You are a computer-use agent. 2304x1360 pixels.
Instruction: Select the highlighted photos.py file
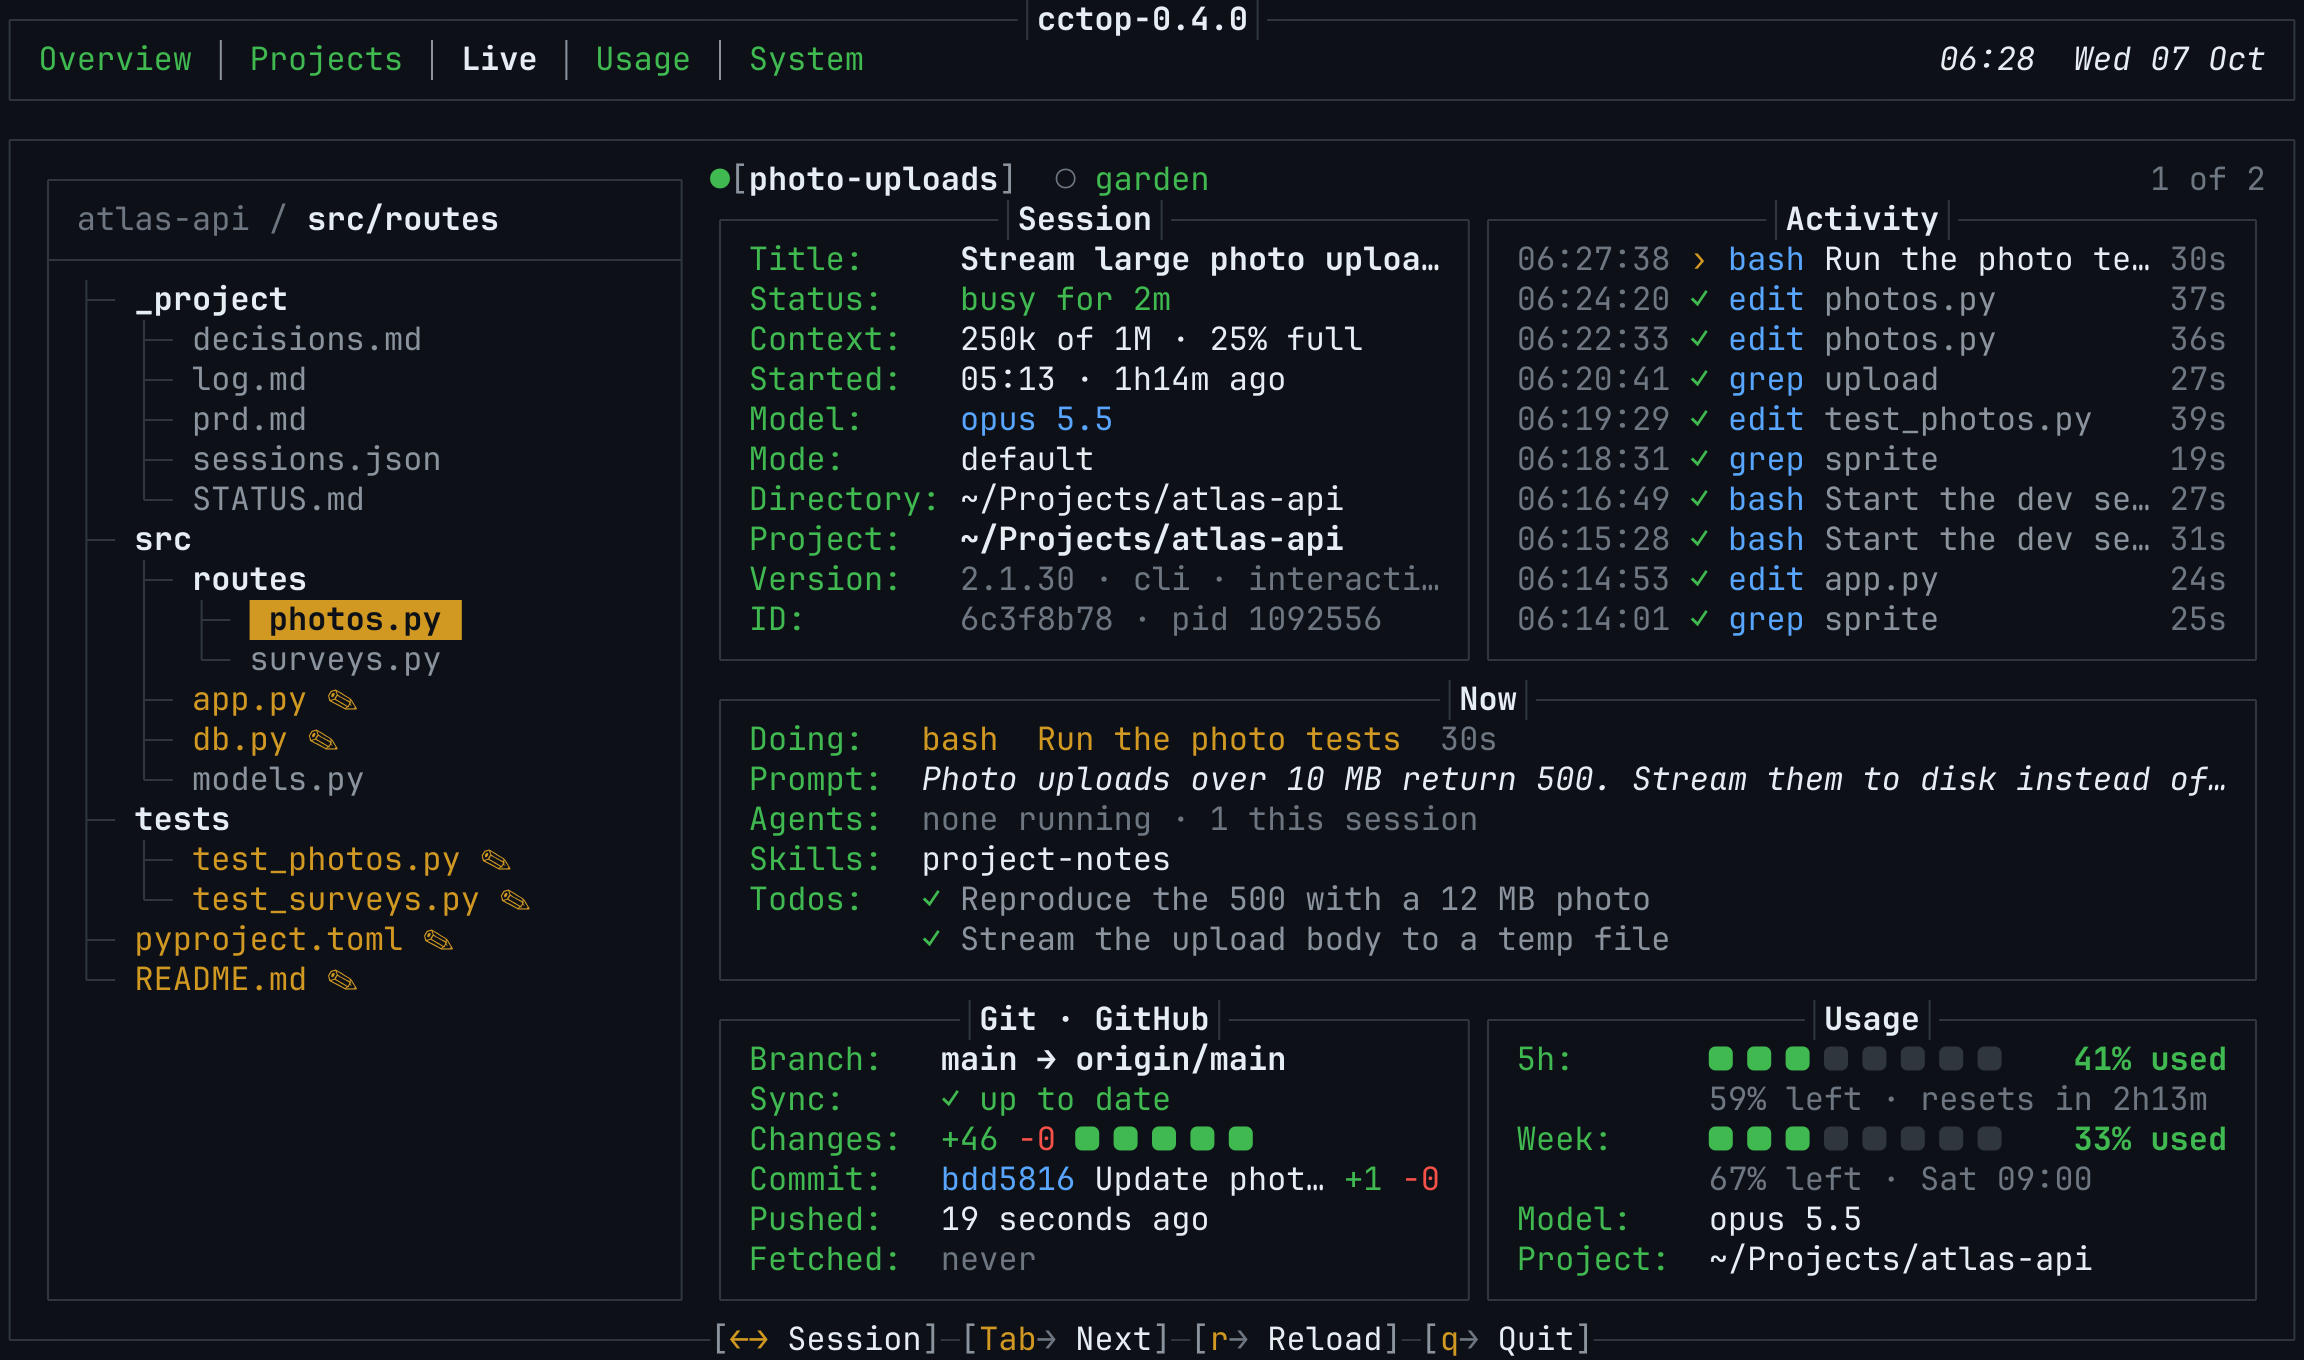point(355,620)
